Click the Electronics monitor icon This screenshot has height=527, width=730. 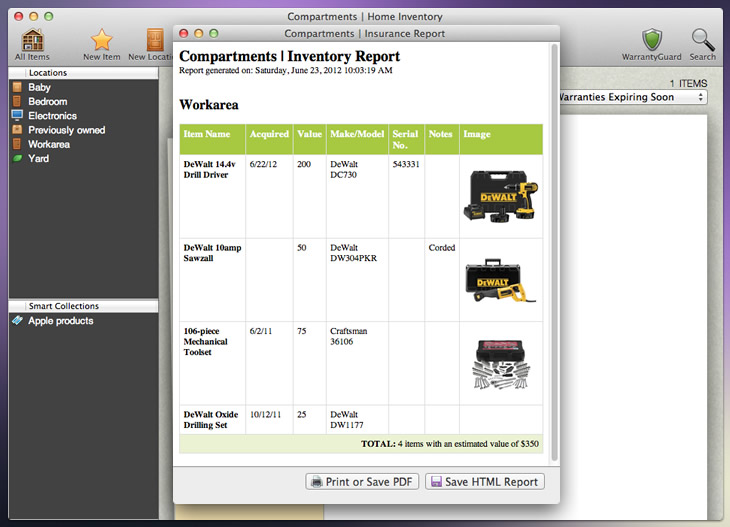pos(17,115)
